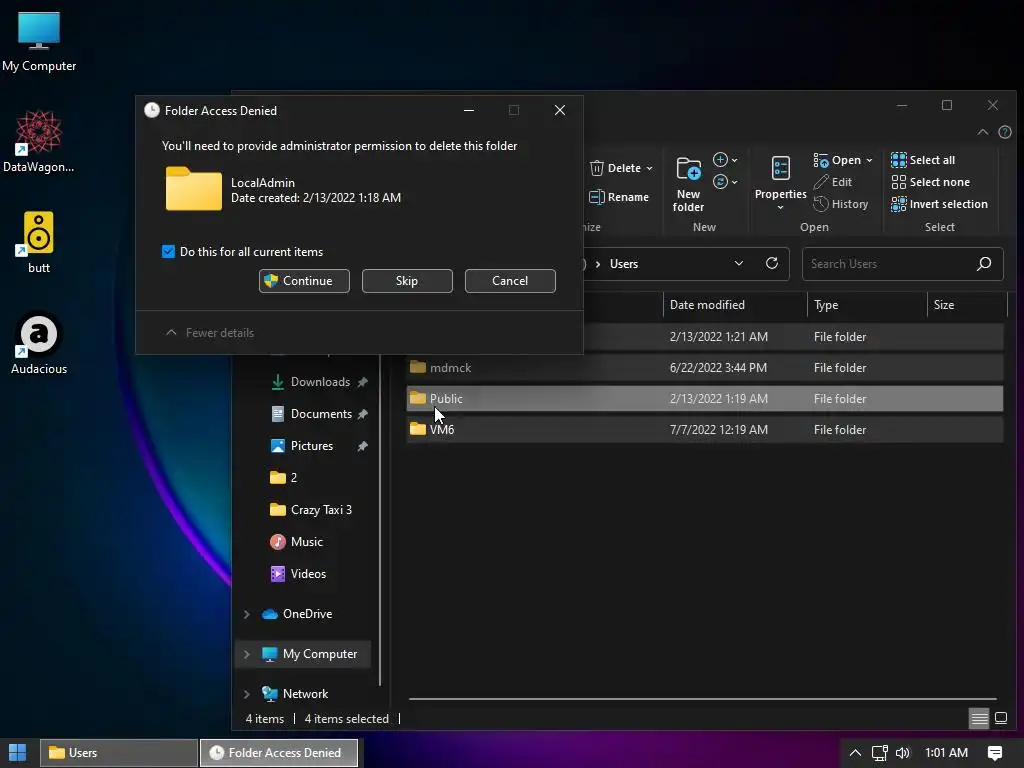Click Edit in the ribbon
This screenshot has height=768, width=1024.
tap(833, 182)
